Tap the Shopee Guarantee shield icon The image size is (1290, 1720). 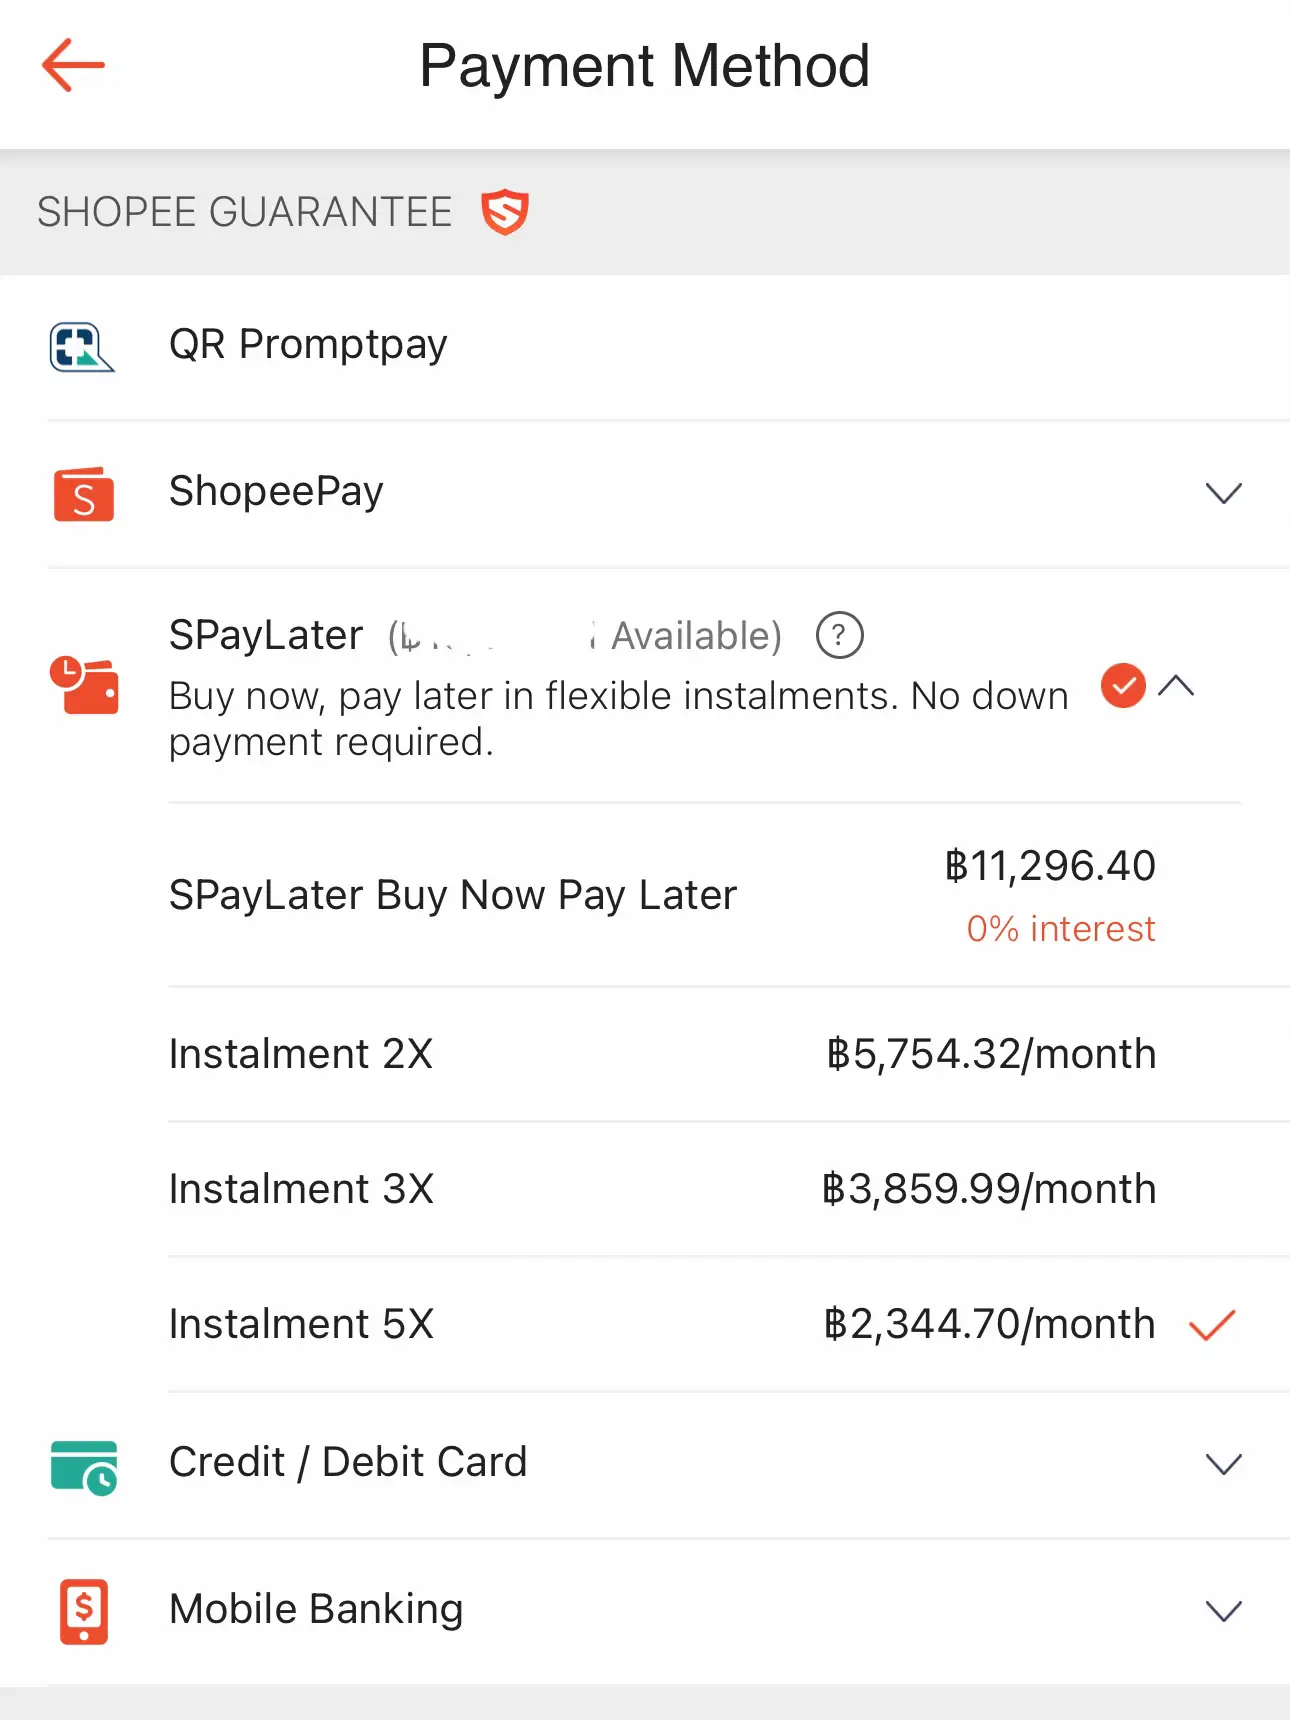(x=505, y=212)
